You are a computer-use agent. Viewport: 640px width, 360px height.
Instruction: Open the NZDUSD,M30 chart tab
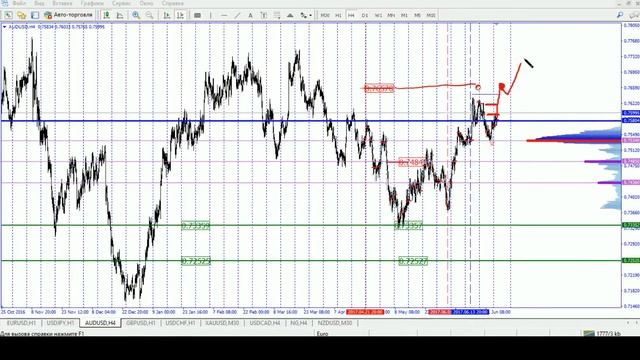pos(335,323)
